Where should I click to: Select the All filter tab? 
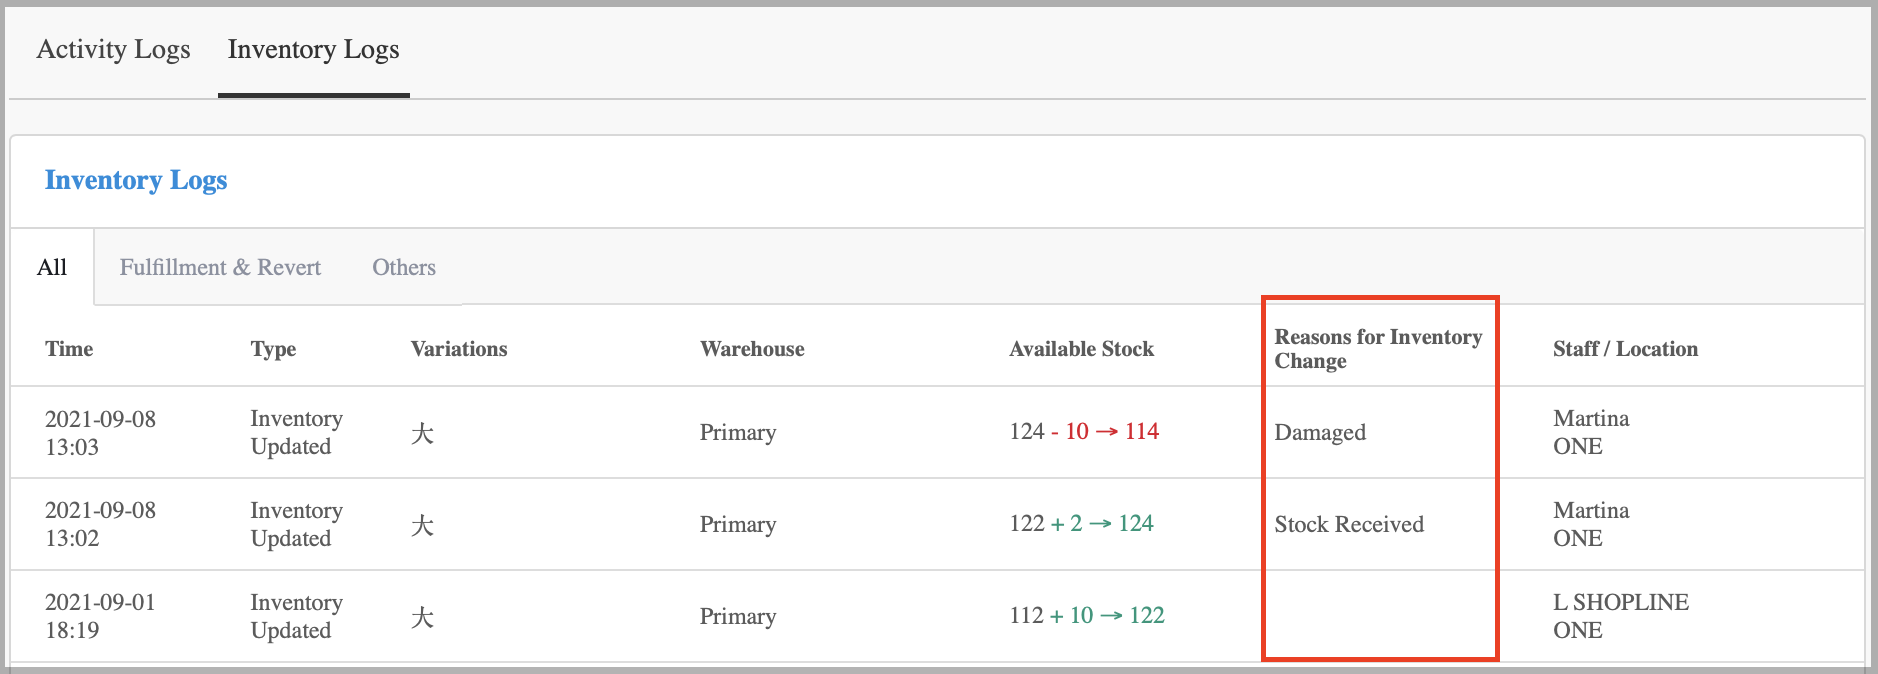52,268
